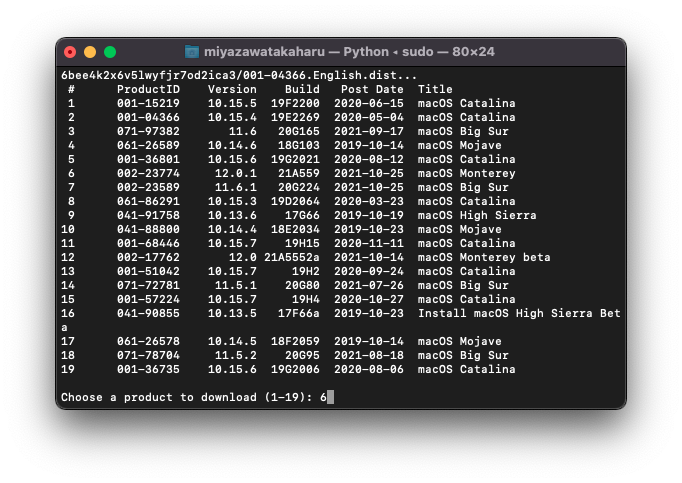682x483 pixels.
Task: Maximize the terminal with green button
Action: coord(110,52)
